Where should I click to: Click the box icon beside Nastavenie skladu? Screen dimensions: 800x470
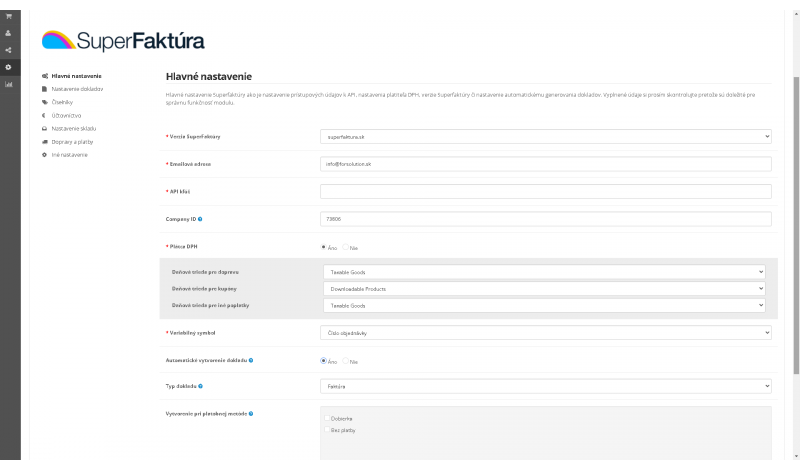[x=45, y=129]
